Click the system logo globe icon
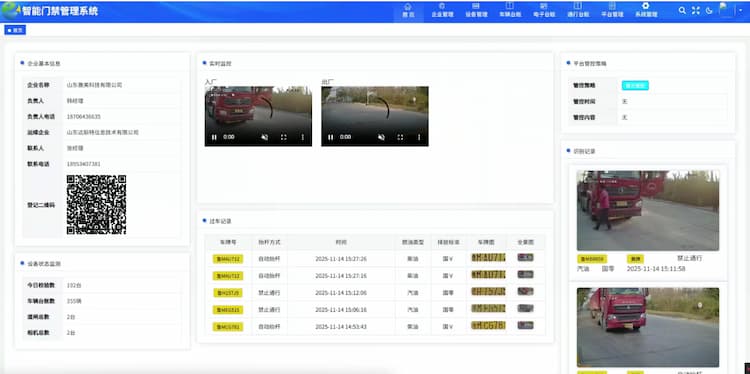This screenshot has height=374, width=750. pyautogui.click(x=11, y=11)
